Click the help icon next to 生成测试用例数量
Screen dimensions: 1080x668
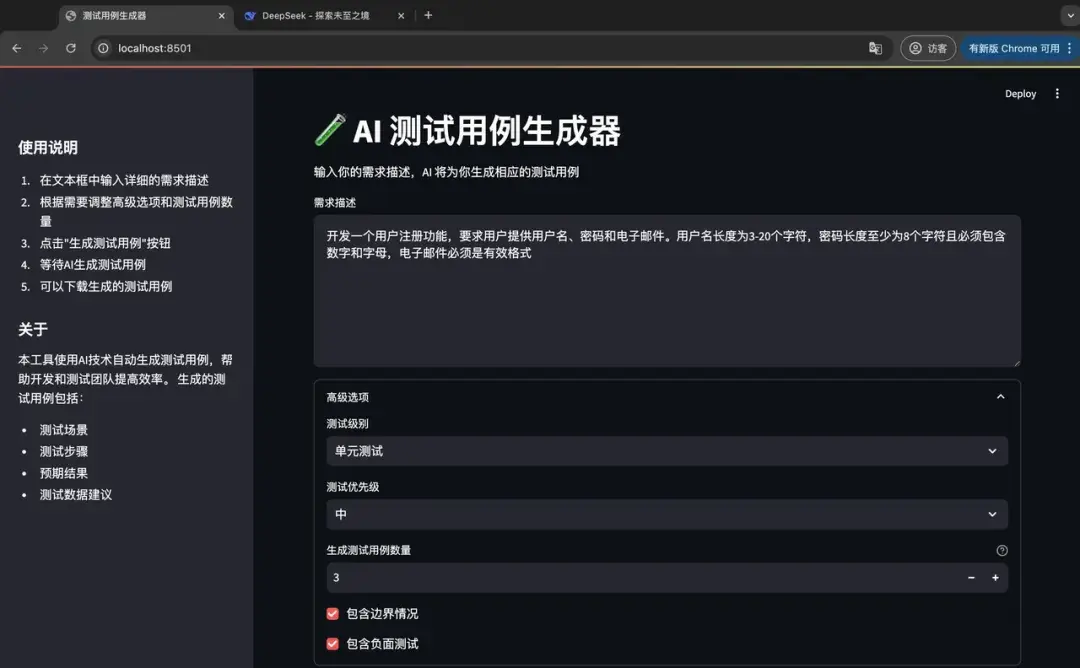(1002, 549)
